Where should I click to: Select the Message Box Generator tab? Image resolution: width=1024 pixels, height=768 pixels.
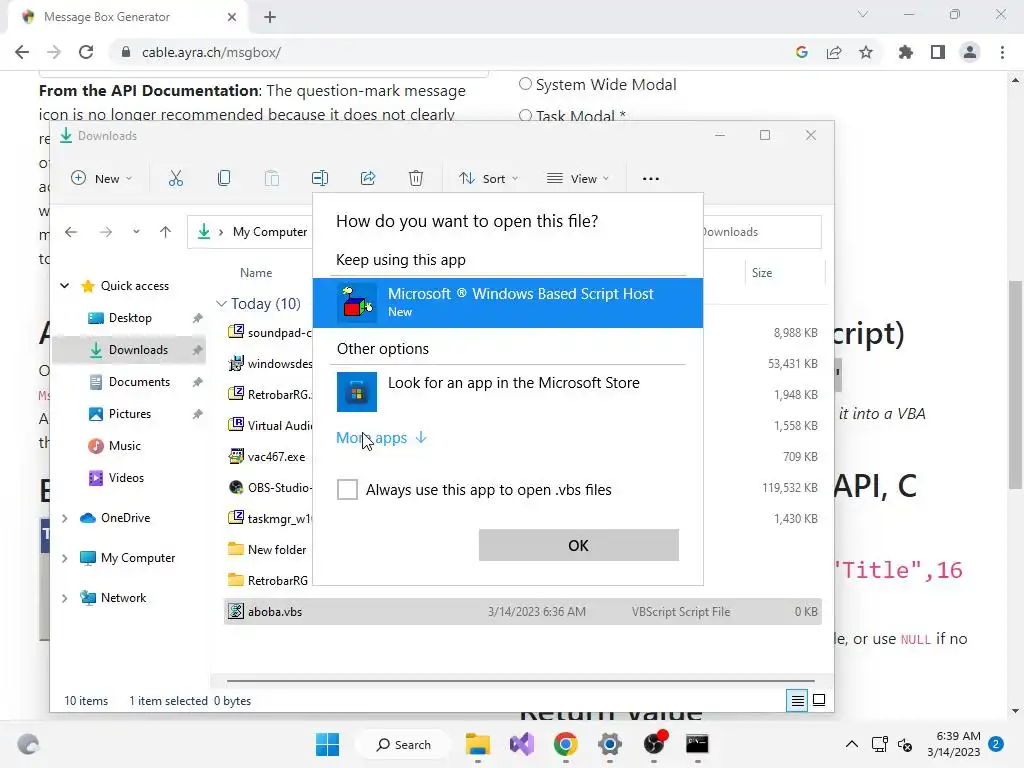click(128, 17)
